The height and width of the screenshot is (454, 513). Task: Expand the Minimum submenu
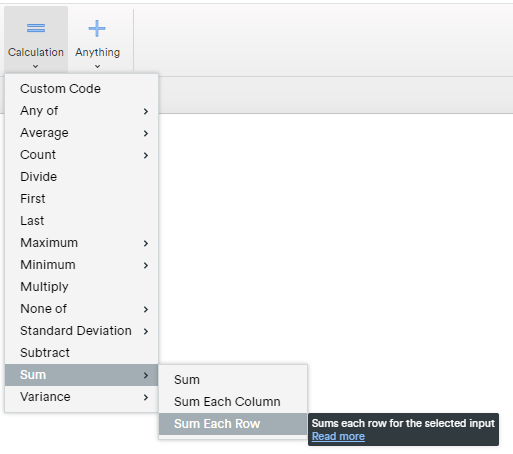click(x=81, y=265)
